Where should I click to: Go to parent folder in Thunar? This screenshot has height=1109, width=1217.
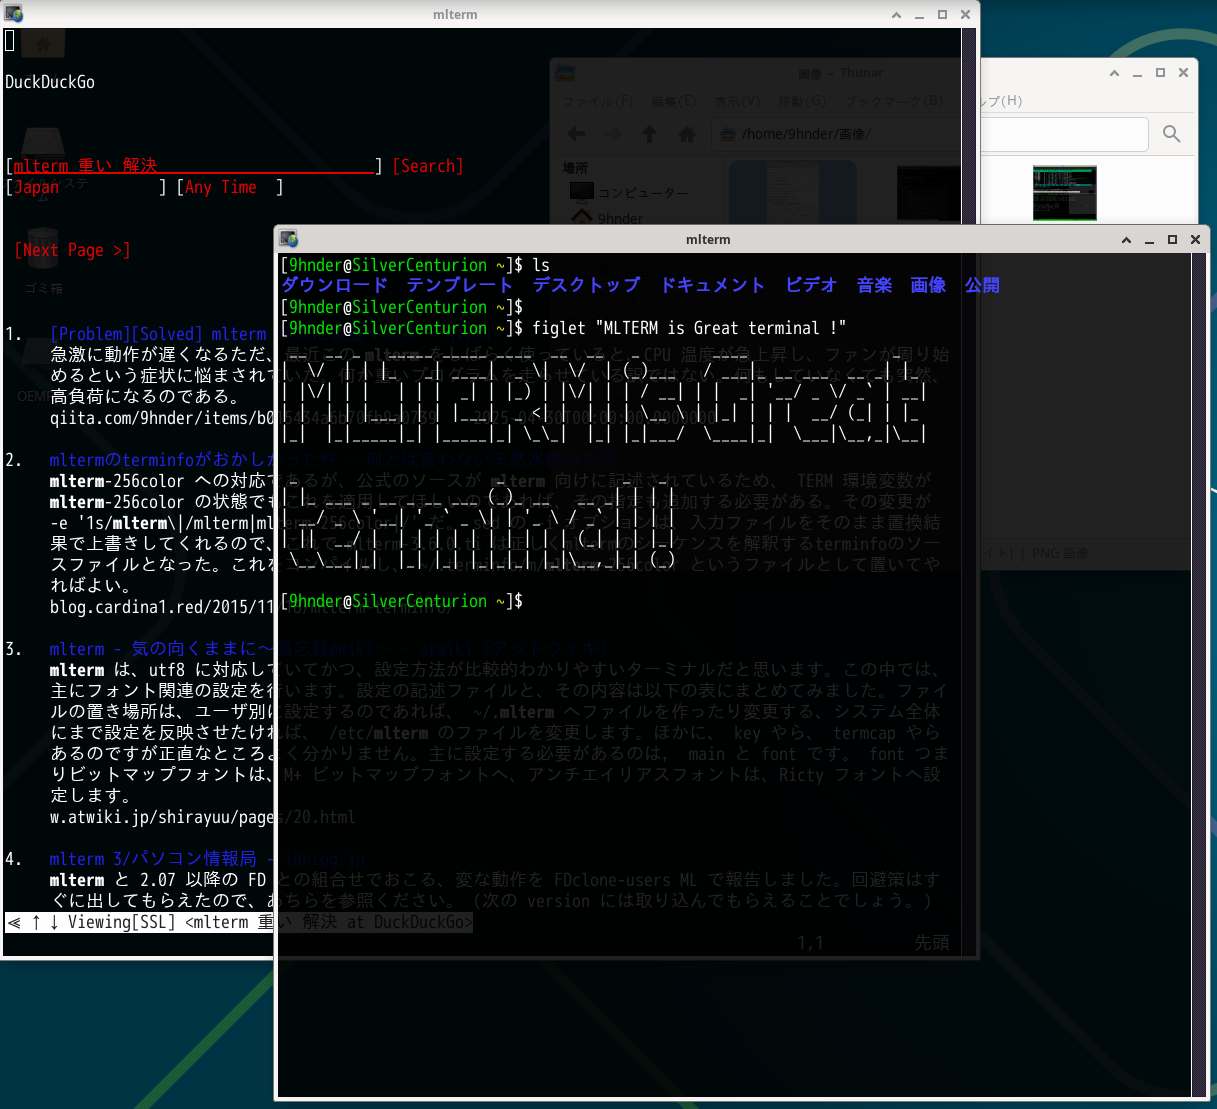tap(649, 133)
